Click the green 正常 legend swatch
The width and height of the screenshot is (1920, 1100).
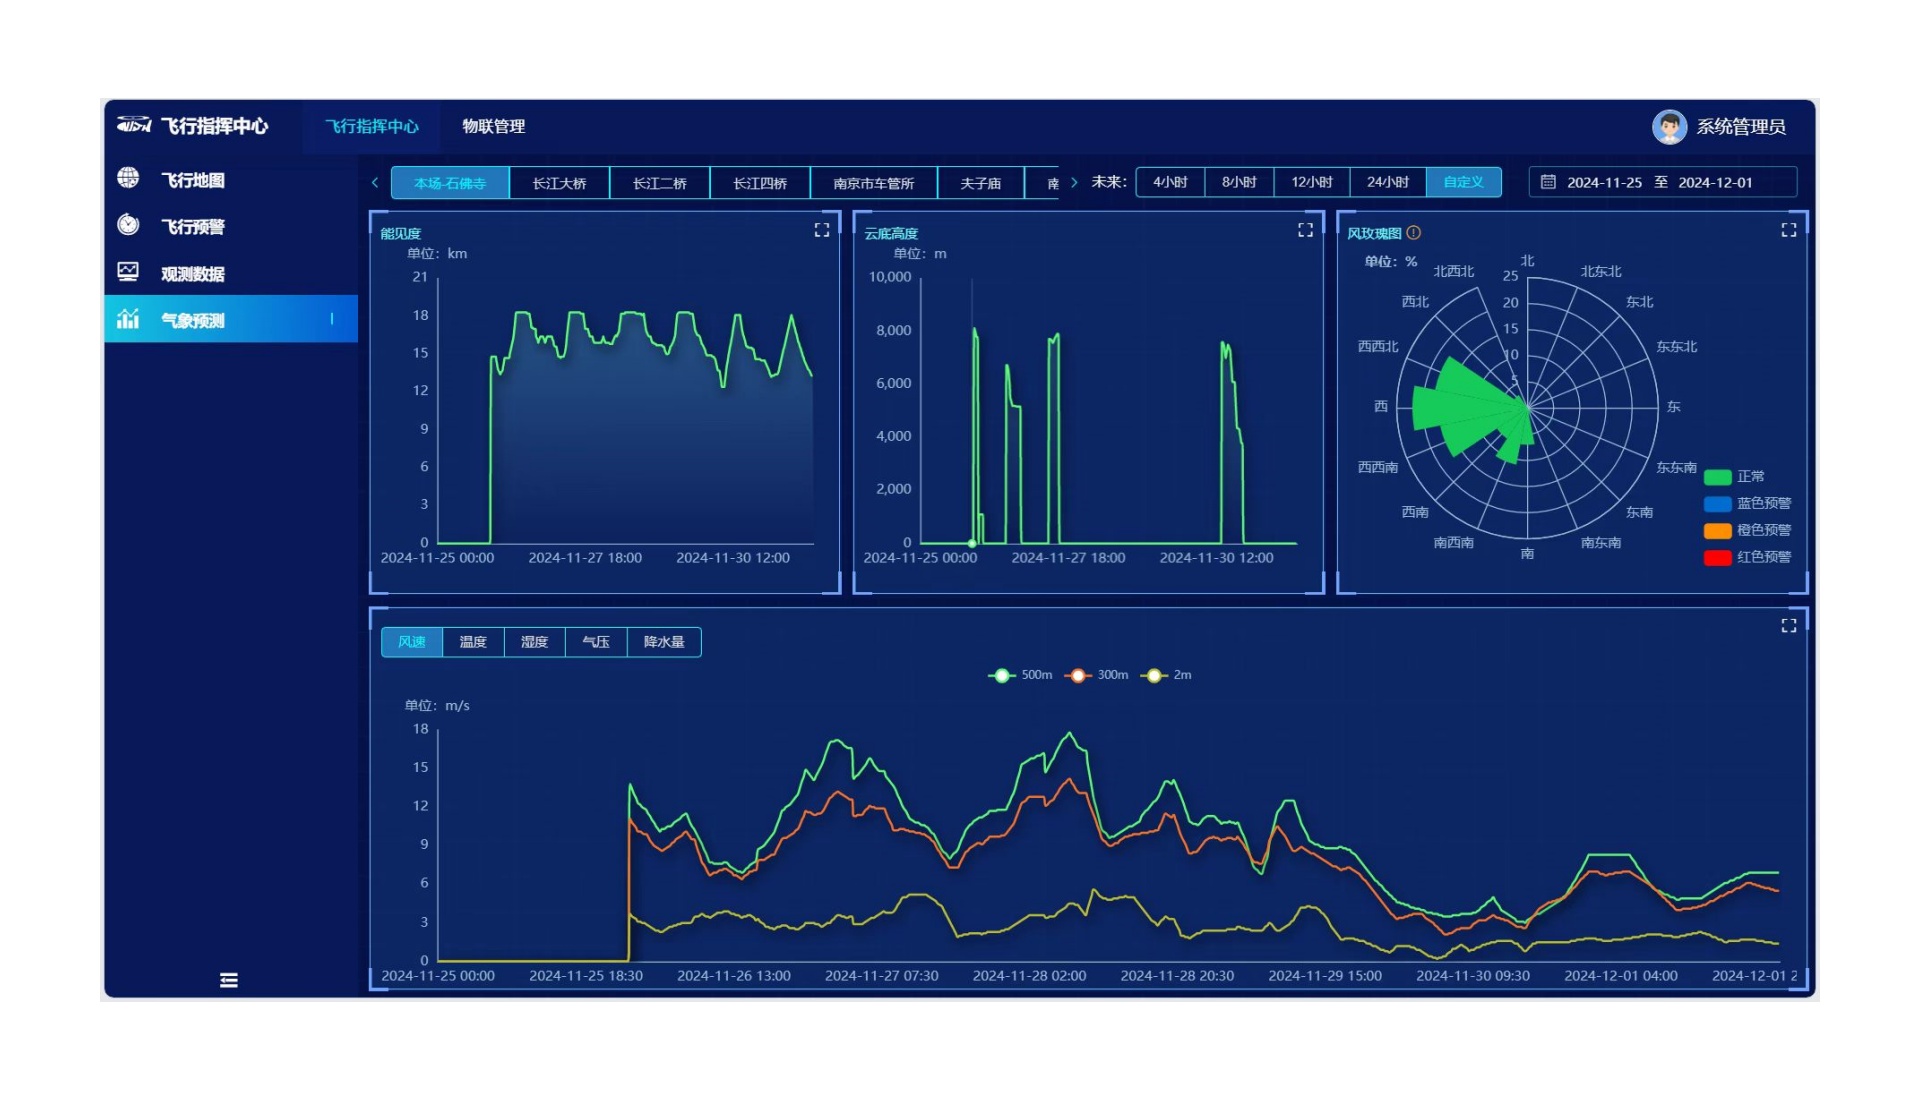[x=1717, y=477]
